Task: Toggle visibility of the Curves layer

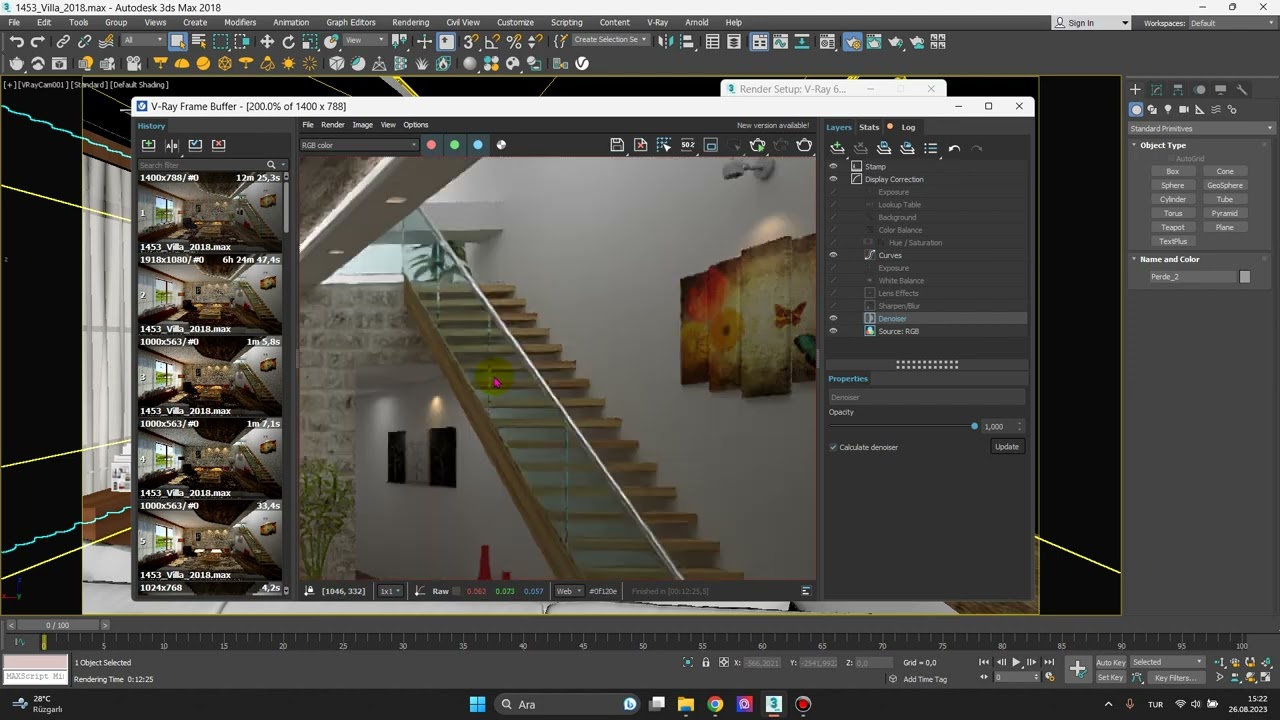Action: (x=833, y=255)
